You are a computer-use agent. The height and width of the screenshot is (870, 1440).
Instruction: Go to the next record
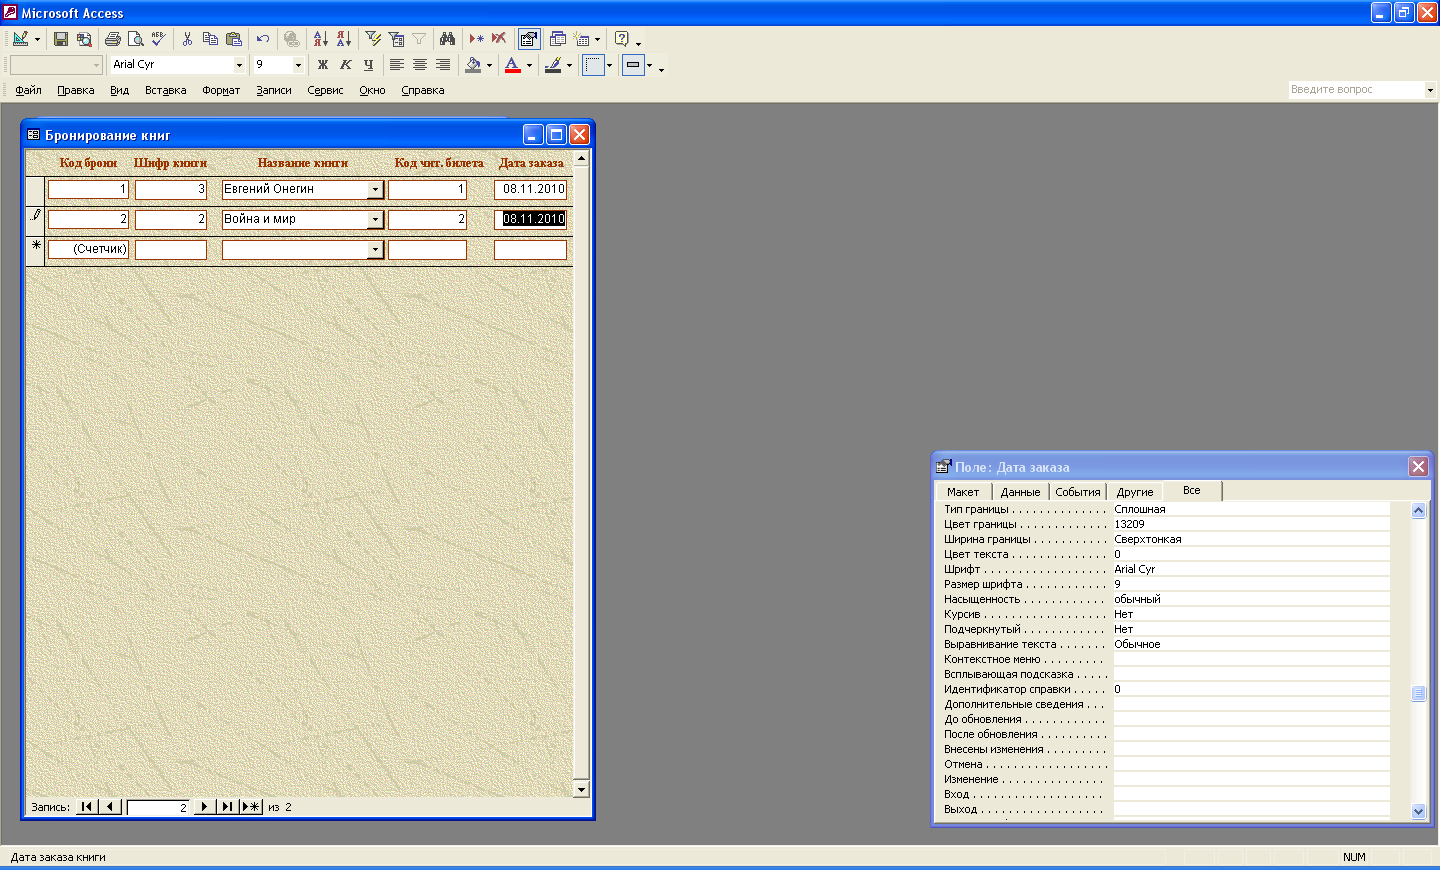pos(204,807)
